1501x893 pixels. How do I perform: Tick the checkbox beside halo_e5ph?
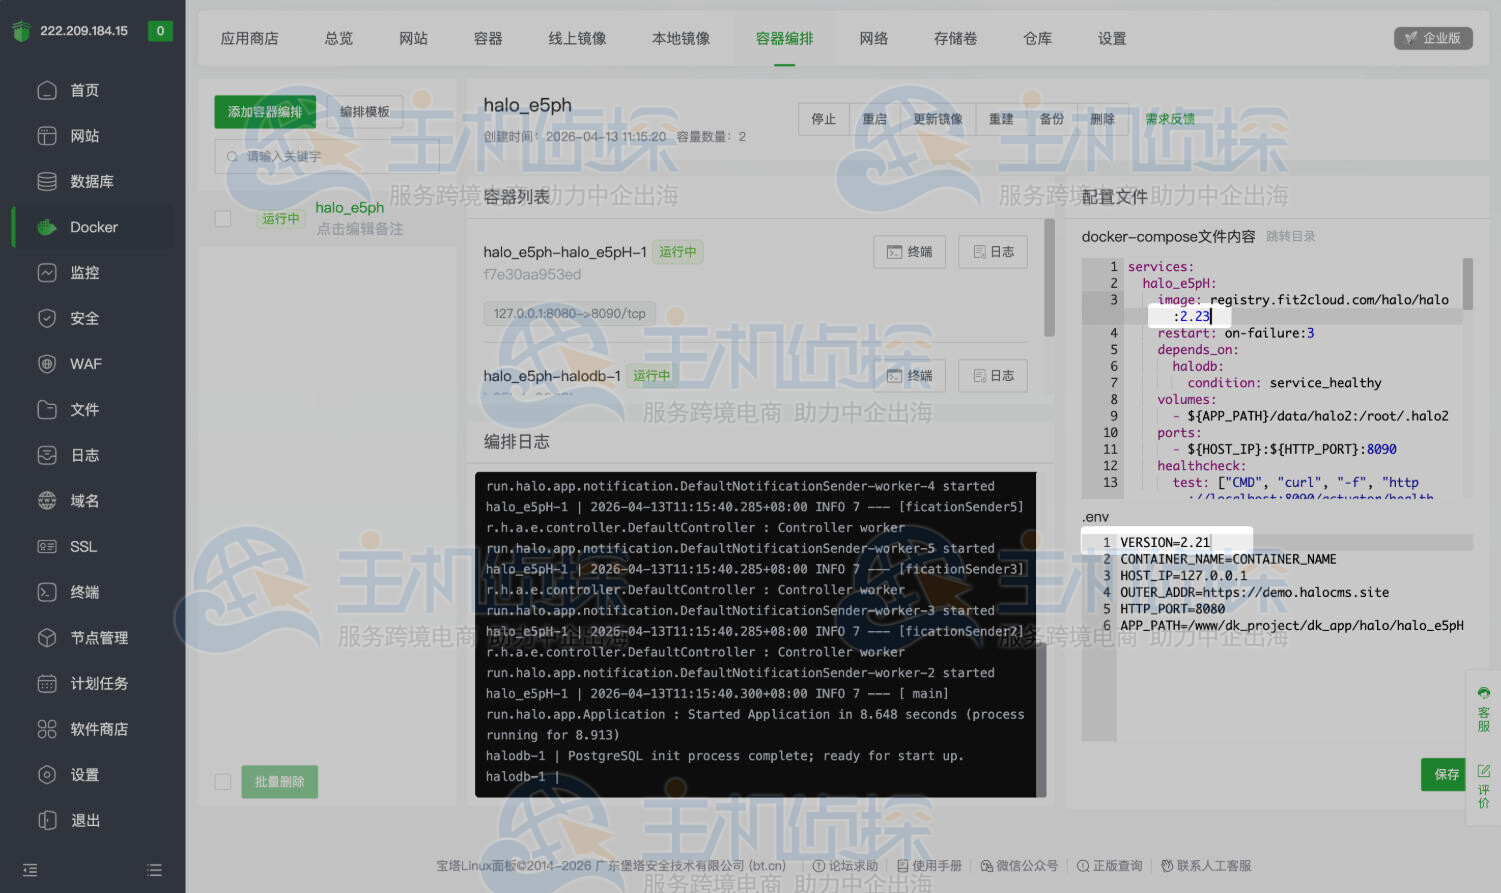[x=223, y=218]
